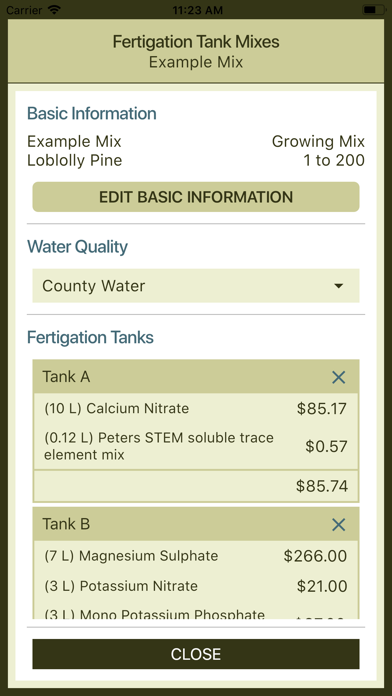Click the Tank A header

[196, 377]
